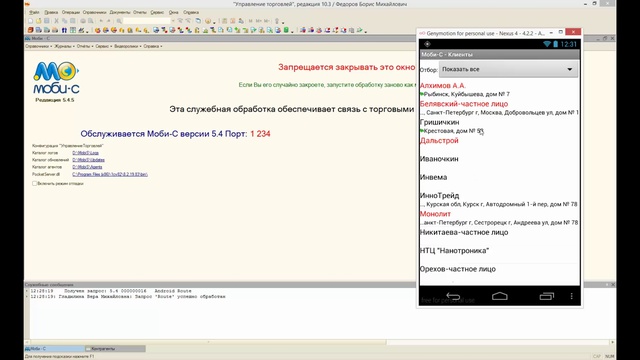
Task: Open the Показать все filter dropdown
Action: click(508, 69)
